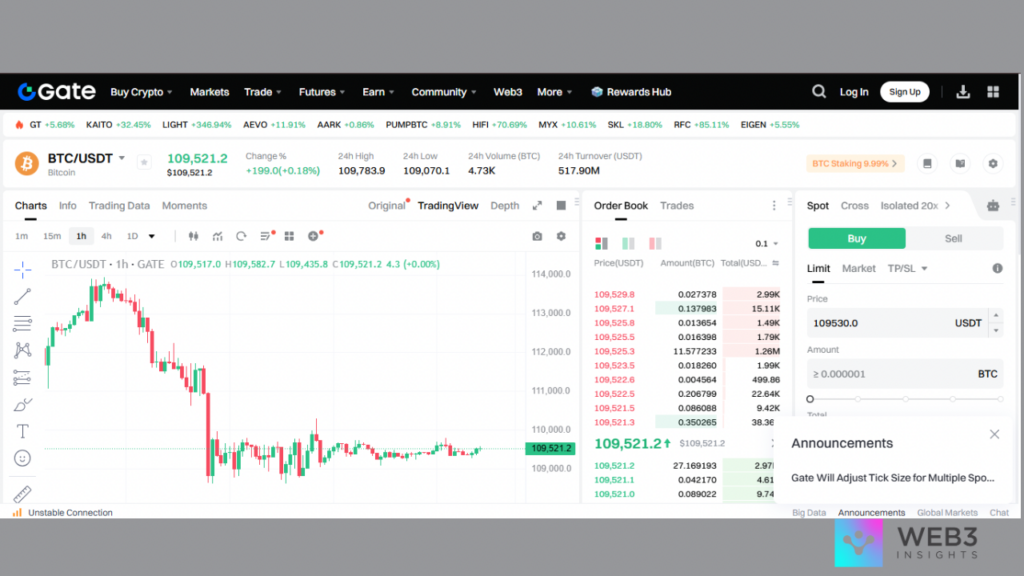Select the crosshair cursor tool
Image resolution: width=1024 pixels, height=576 pixels.
[22, 269]
